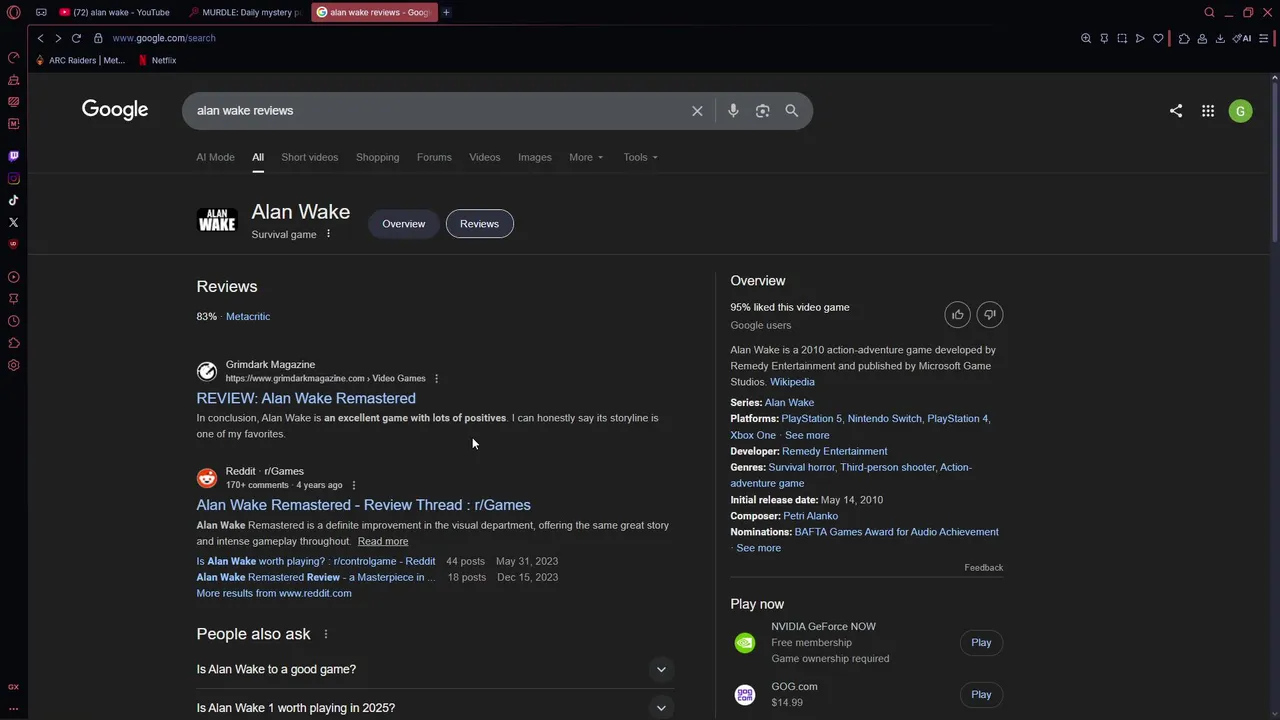Clear the Google search box
Image resolution: width=1280 pixels, height=720 pixels.
click(x=697, y=111)
